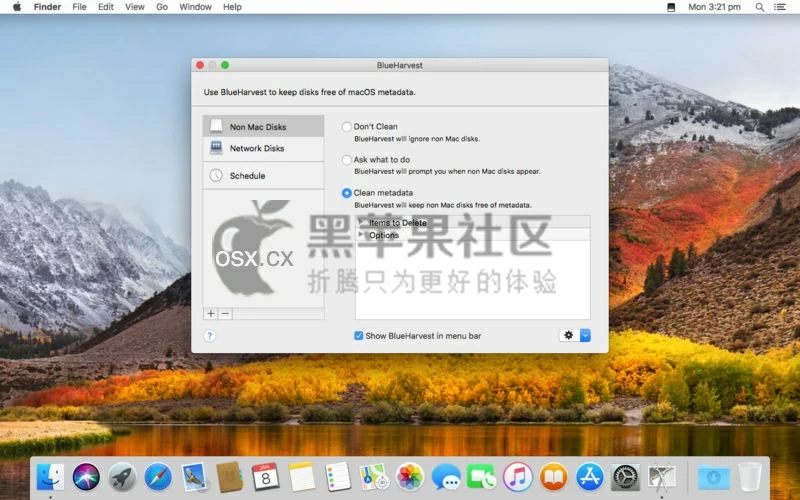Open Spotlight search in menu bar

click(x=760, y=7)
